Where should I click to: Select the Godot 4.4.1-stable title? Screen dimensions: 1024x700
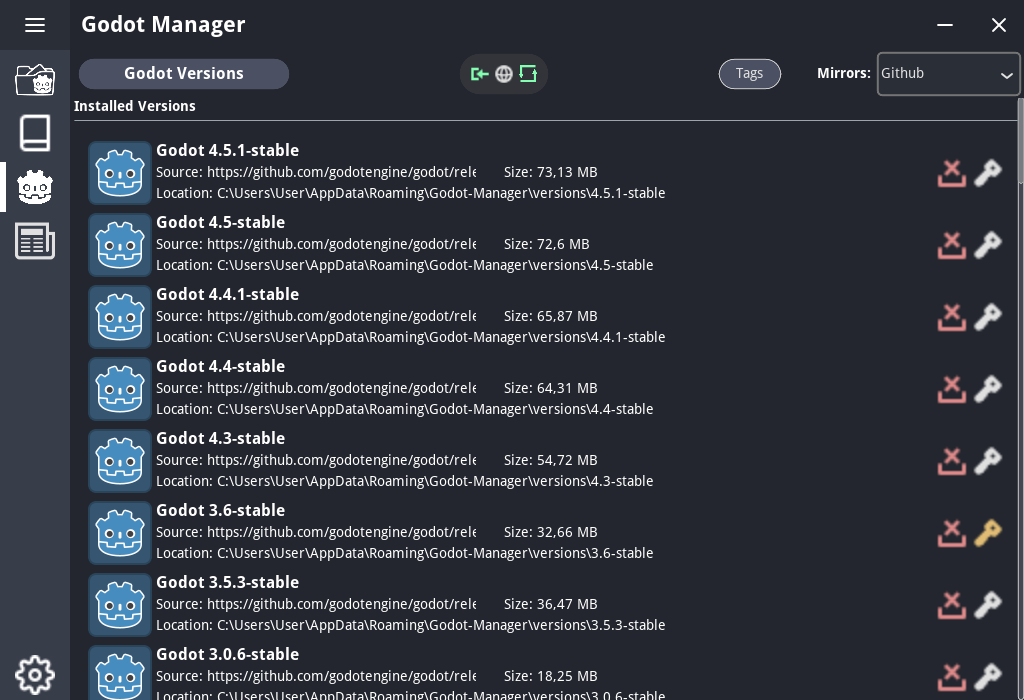pyautogui.click(x=227, y=294)
